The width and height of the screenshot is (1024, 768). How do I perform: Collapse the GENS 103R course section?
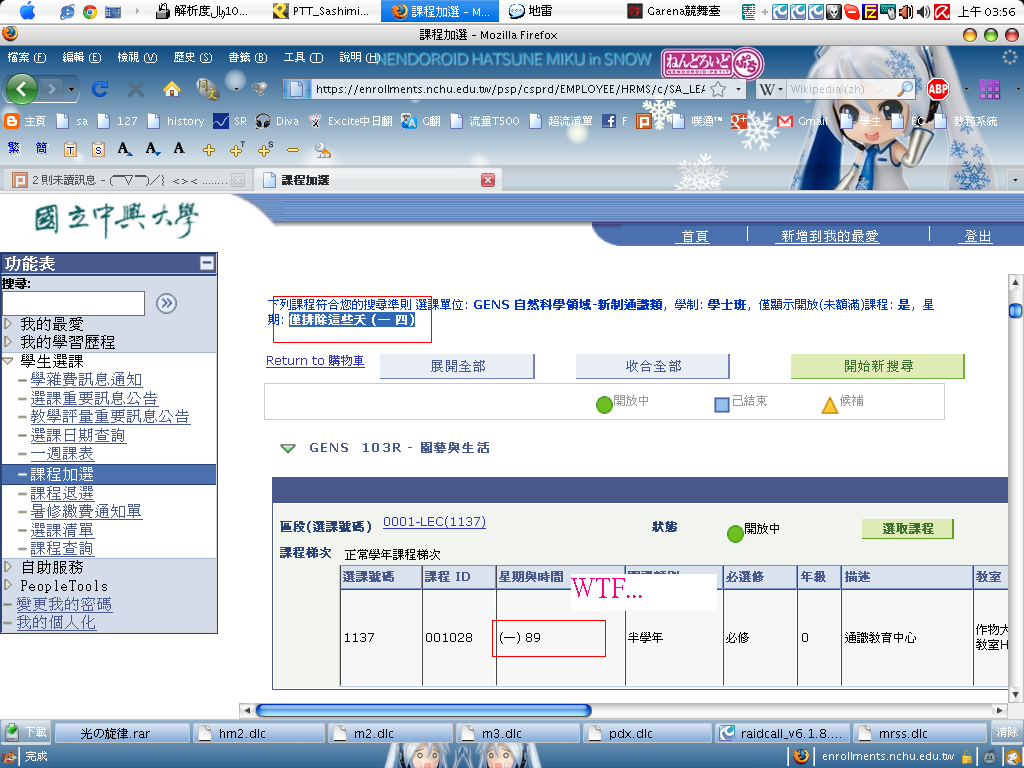point(288,448)
